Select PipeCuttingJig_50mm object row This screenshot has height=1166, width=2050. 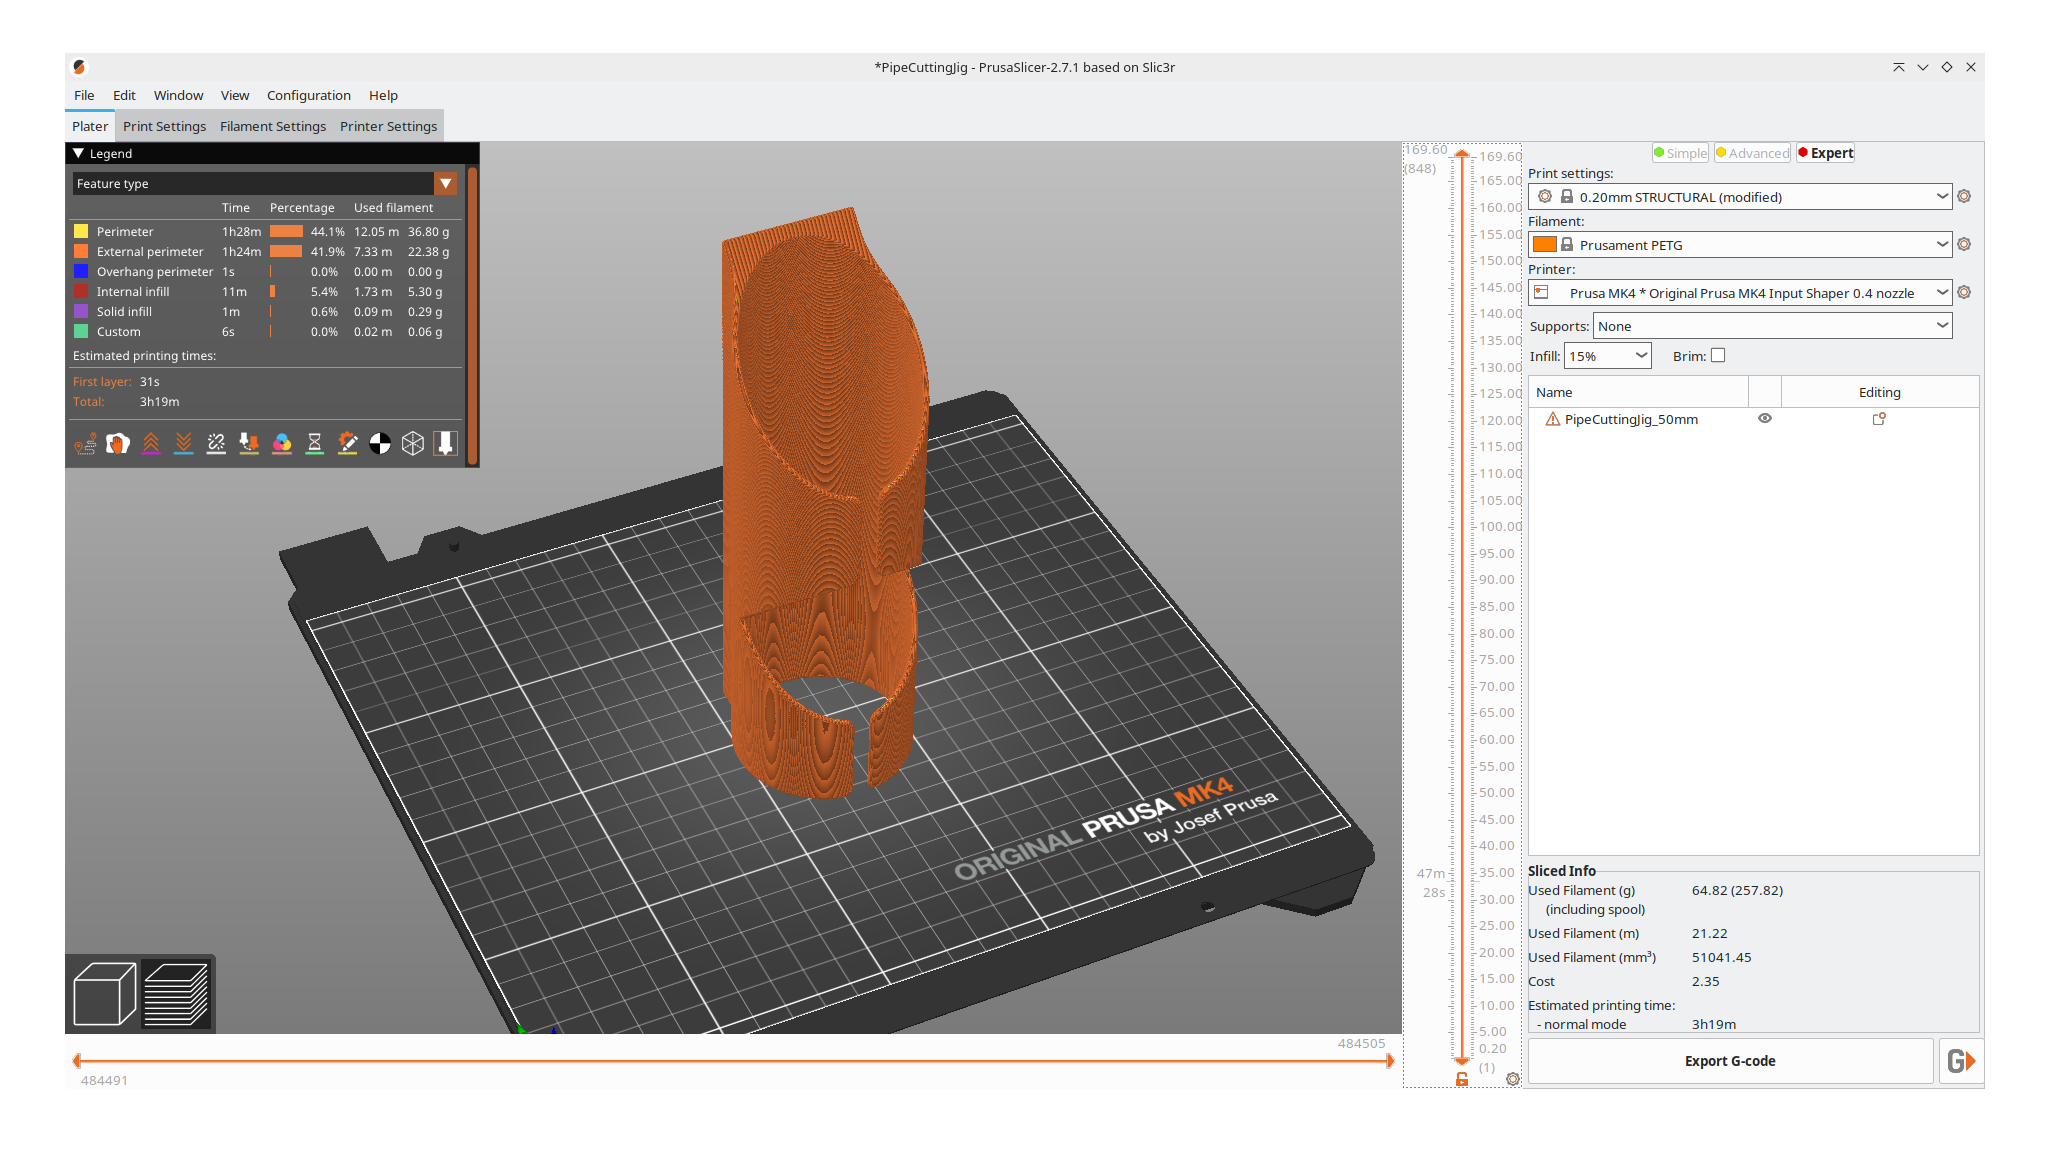click(x=1753, y=420)
